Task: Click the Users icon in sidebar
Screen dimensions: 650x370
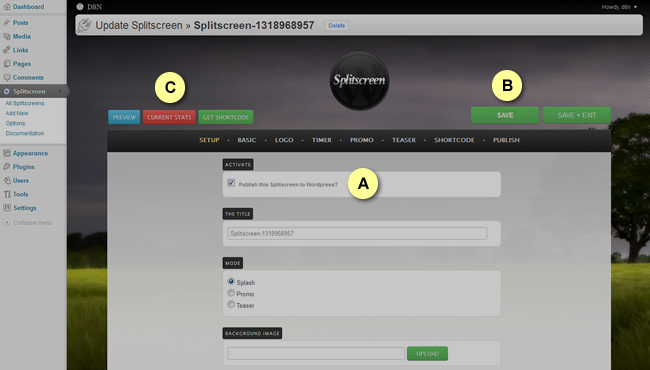Action: coord(7,181)
